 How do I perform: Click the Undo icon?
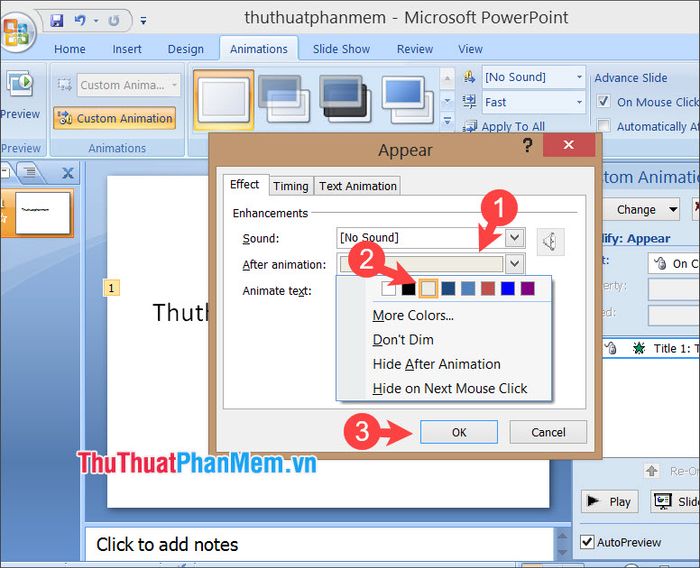(80, 21)
